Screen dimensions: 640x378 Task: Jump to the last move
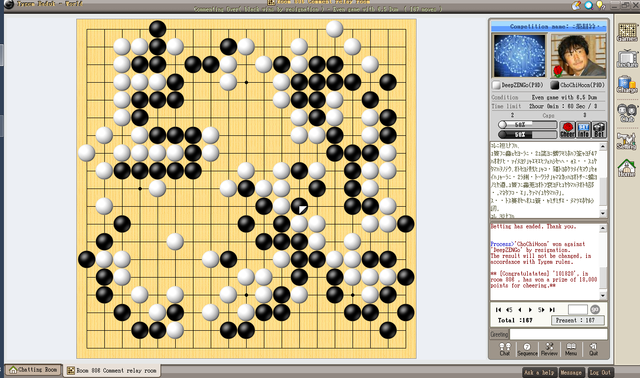point(552,310)
